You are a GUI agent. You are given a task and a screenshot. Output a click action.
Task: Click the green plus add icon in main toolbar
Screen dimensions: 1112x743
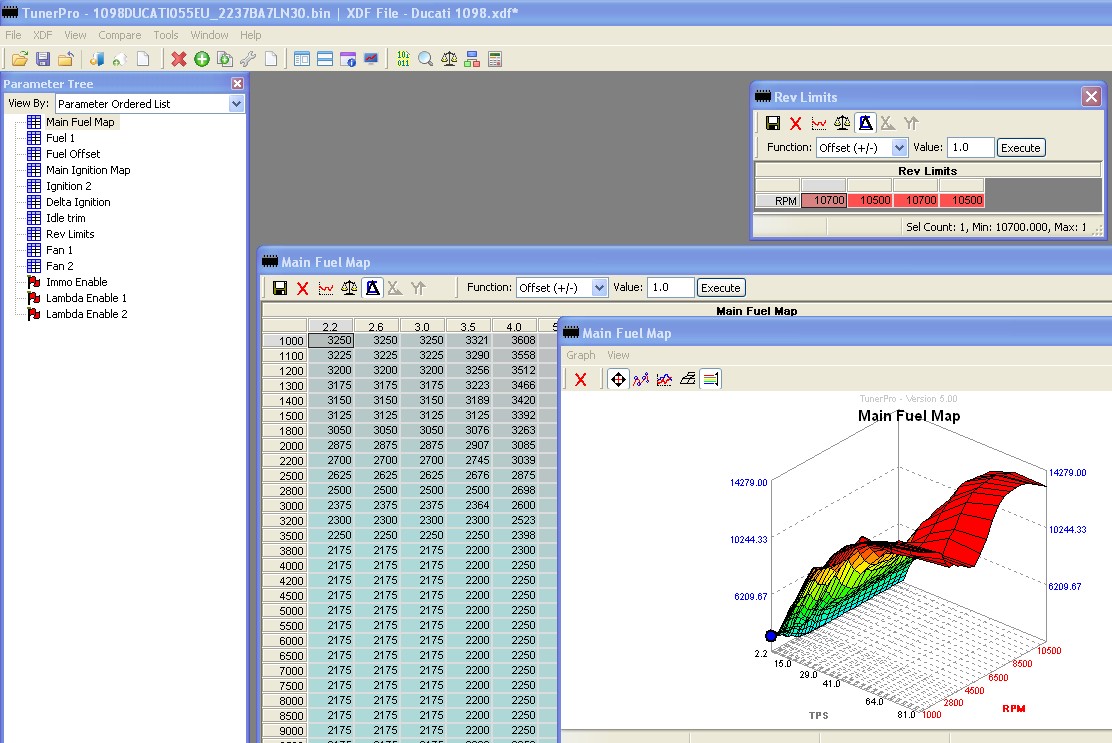(x=202, y=59)
